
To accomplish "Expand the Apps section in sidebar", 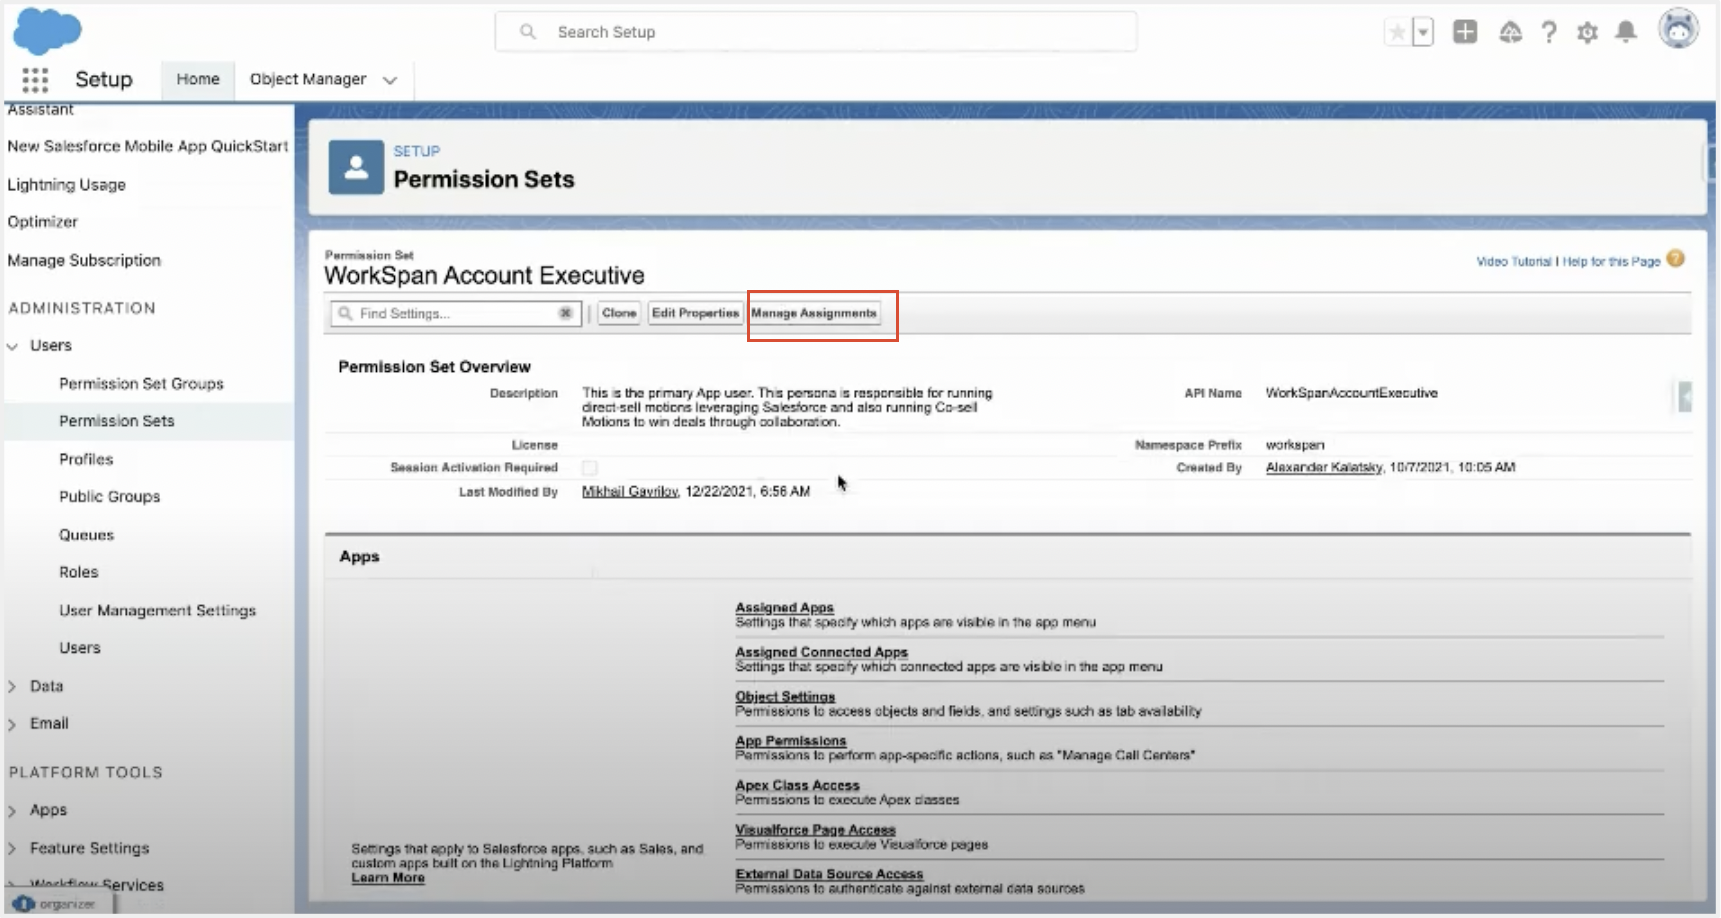I will click(13, 811).
